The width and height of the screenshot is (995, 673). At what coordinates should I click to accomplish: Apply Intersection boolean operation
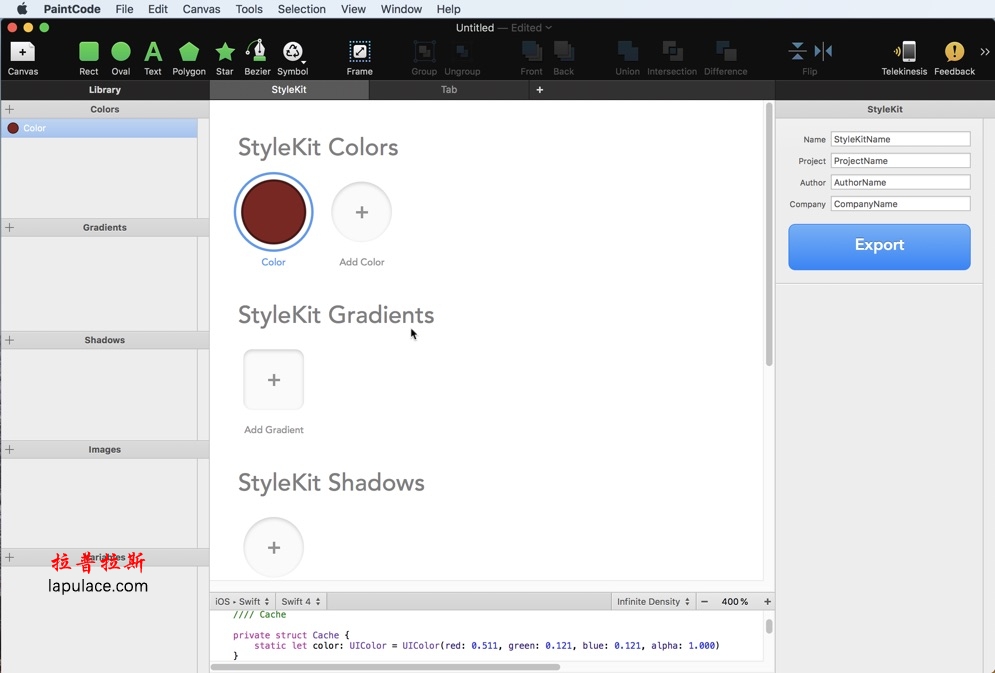(x=672, y=58)
